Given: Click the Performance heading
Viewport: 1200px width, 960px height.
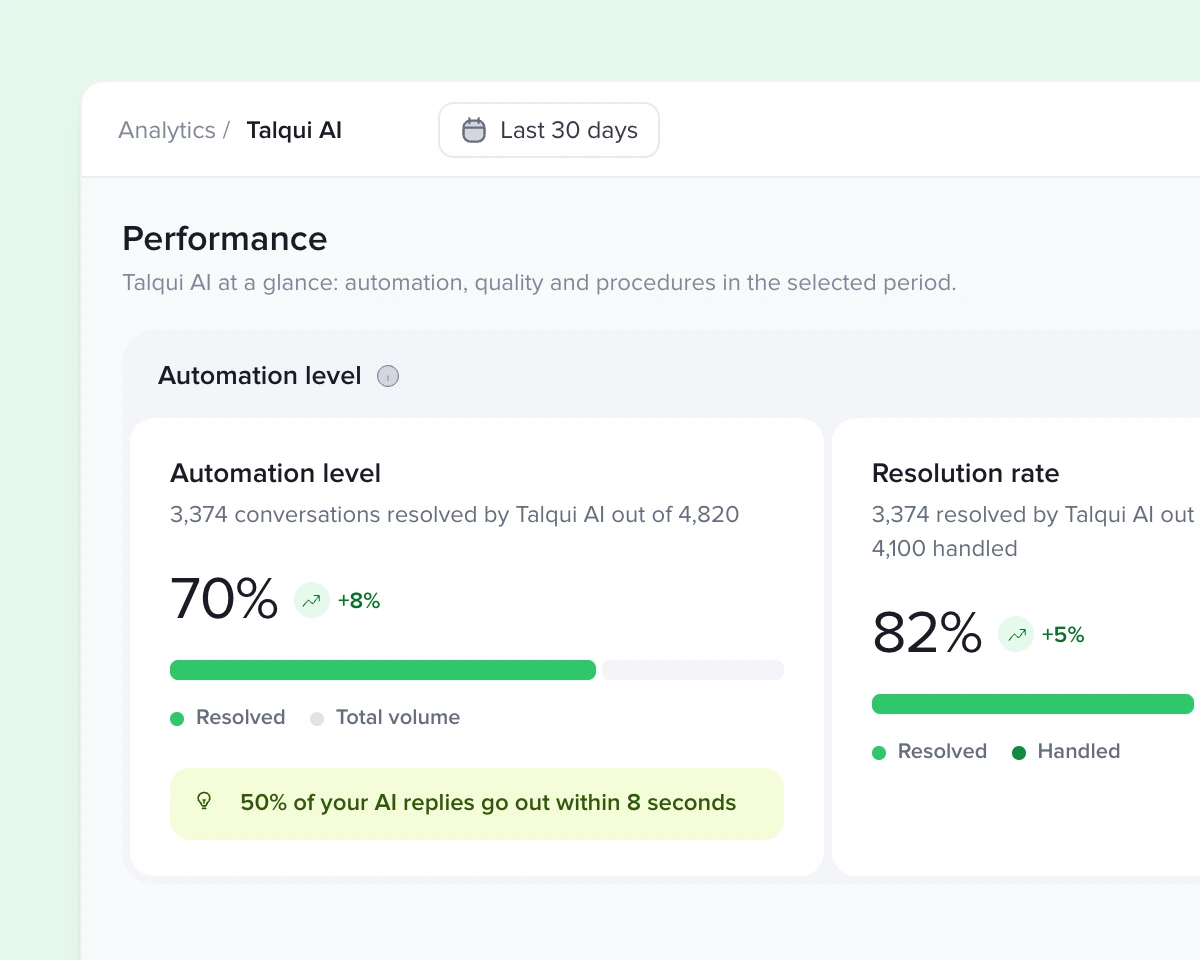Looking at the screenshot, I should (225, 239).
